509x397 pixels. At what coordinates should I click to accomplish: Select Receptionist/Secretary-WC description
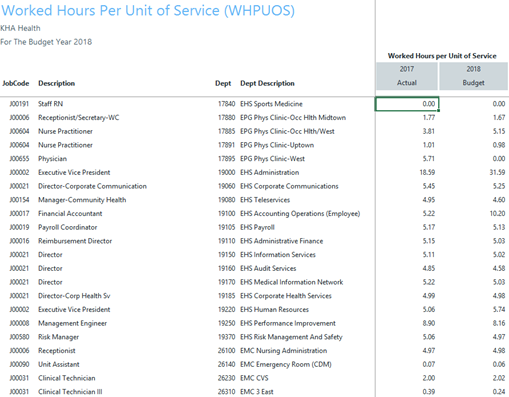pyautogui.click(x=78, y=118)
